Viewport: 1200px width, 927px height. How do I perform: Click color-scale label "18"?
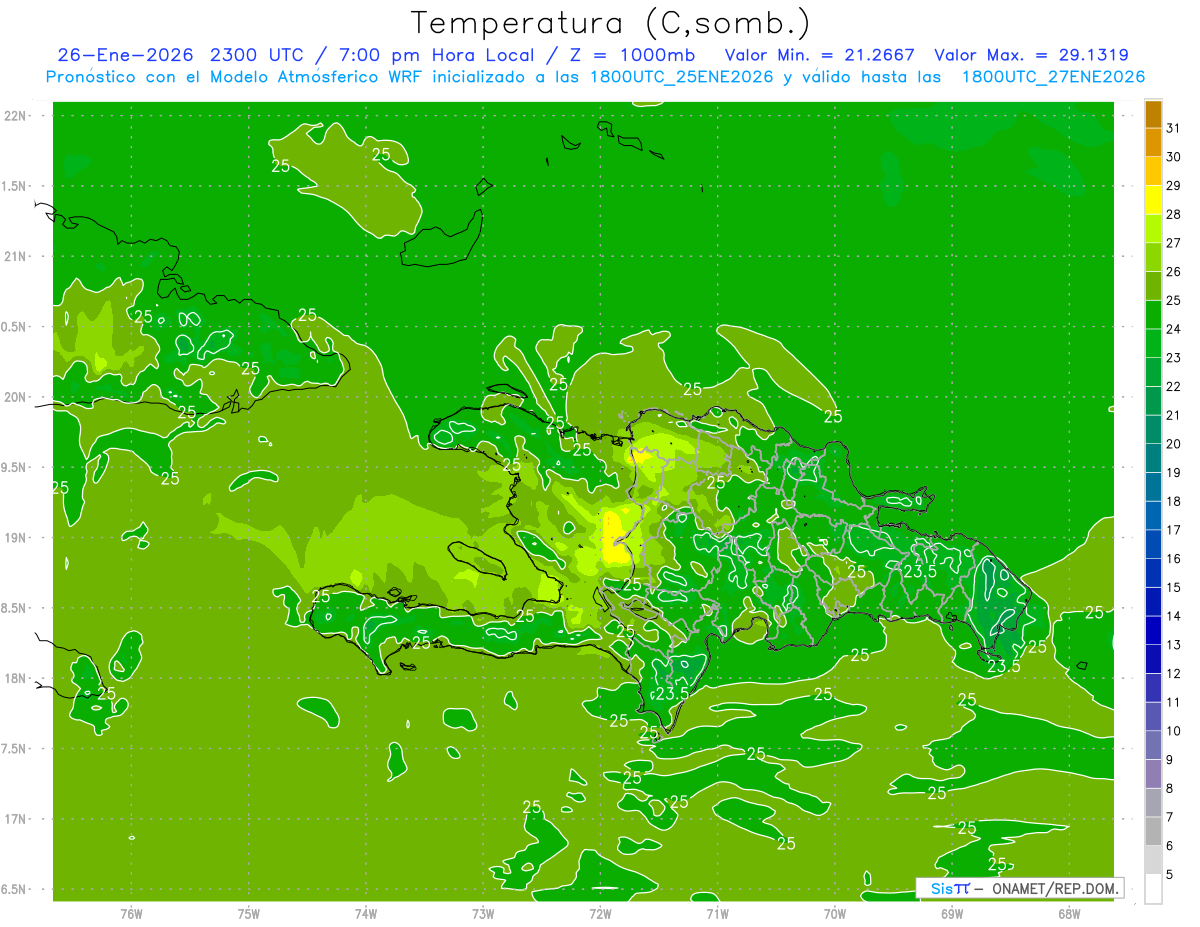coord(1174,502)
